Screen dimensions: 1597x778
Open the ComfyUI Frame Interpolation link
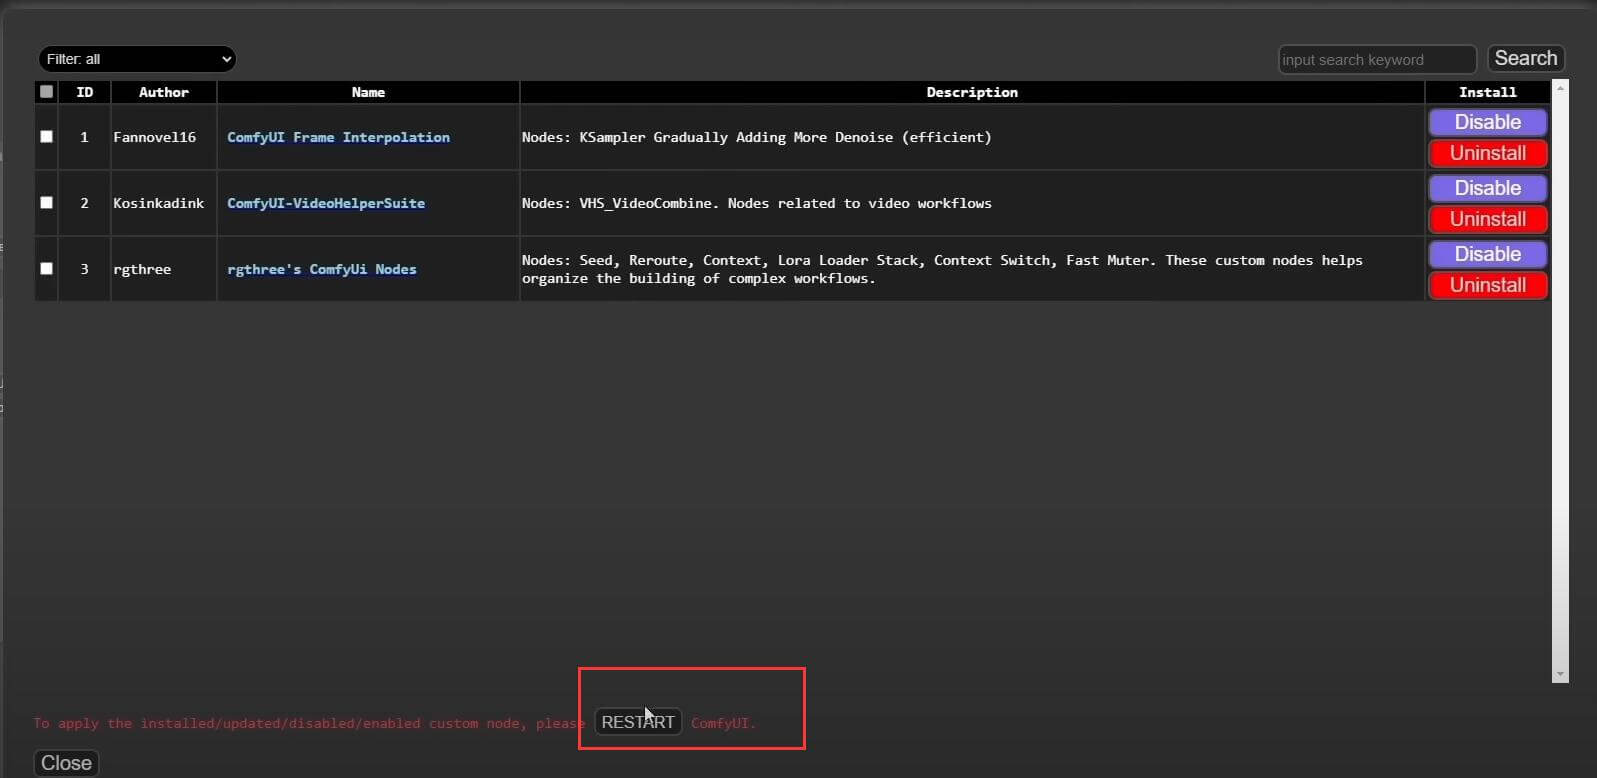[338, 137]
